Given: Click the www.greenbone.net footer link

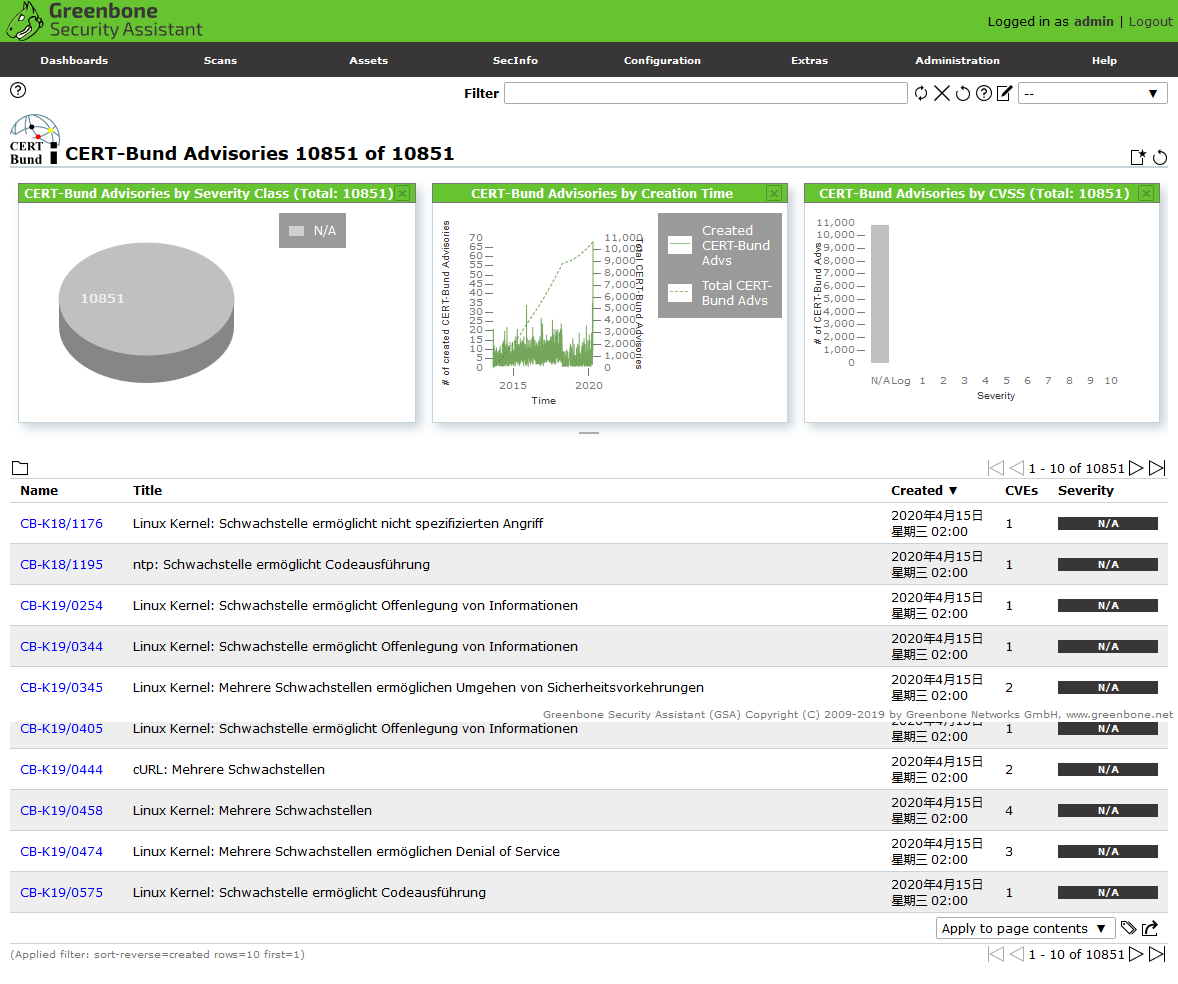Looking at the screenshot, I should pyautogui.click(x=1119, y=714).
